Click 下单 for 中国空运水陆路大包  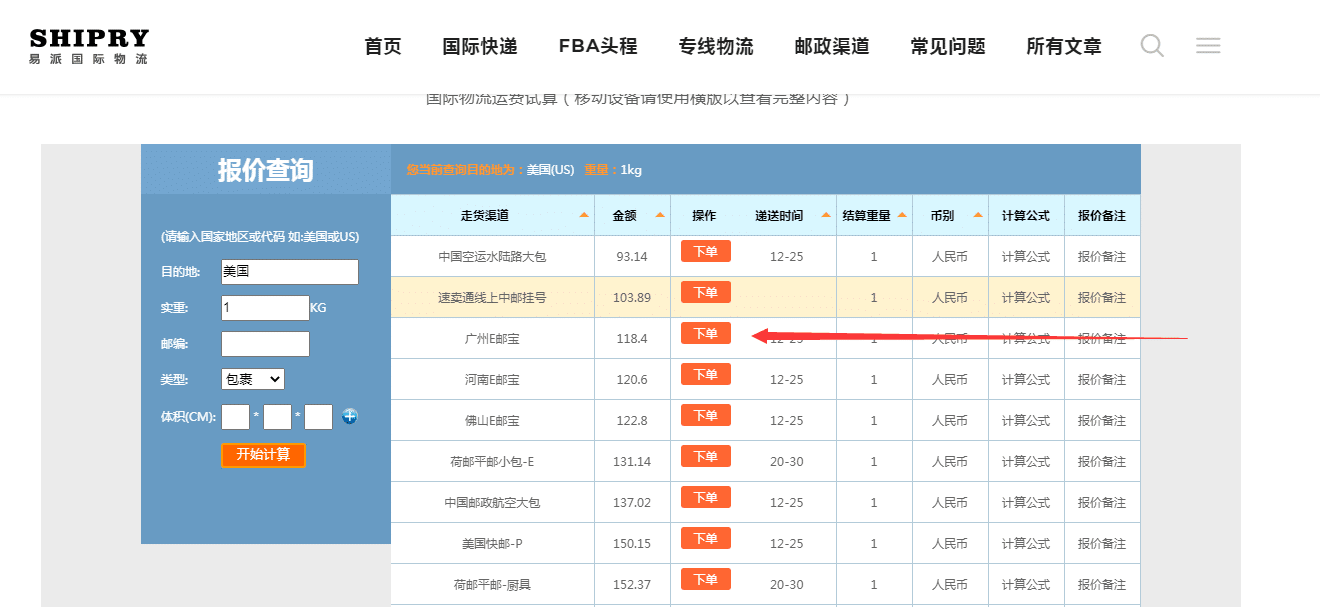click(x=706, y=251)
